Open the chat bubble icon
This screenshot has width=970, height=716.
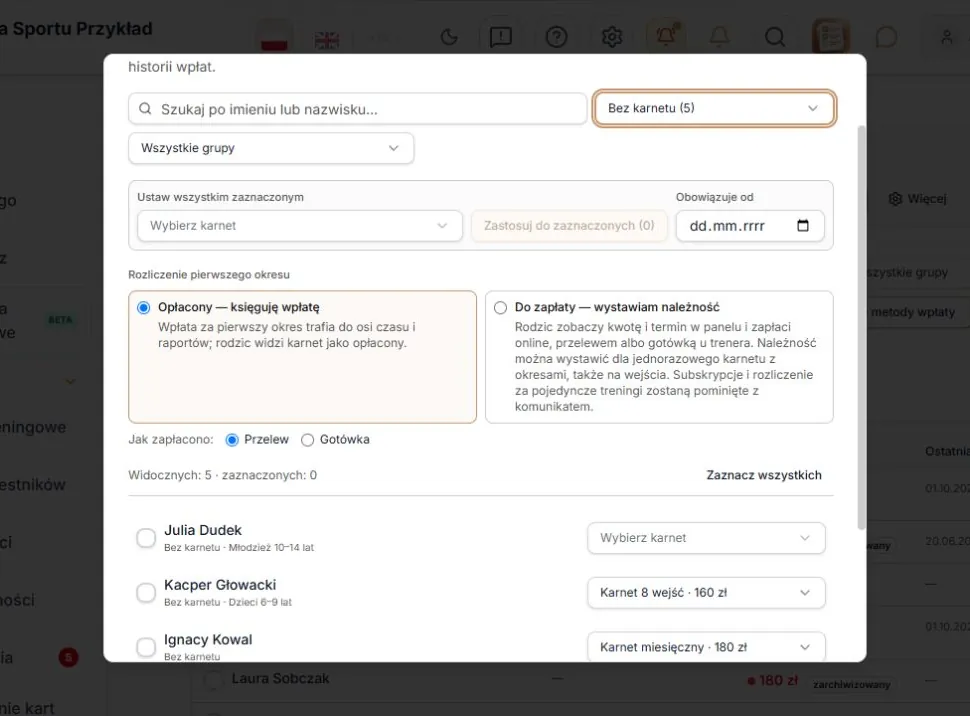click(x=886, y=37)
